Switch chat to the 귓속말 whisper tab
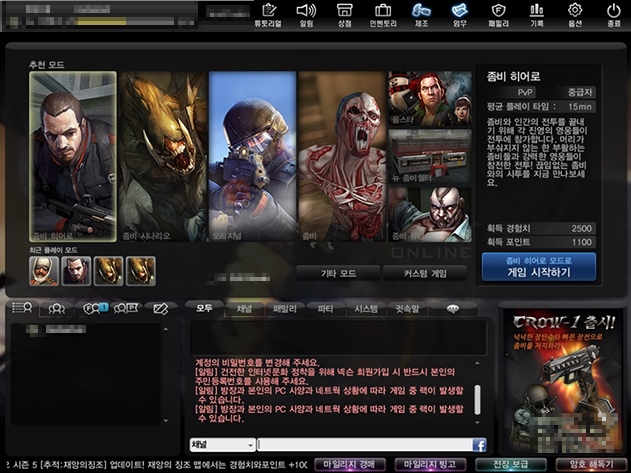Image resolution: width=631 pixels, height=473 pixels. click(407, 309)
